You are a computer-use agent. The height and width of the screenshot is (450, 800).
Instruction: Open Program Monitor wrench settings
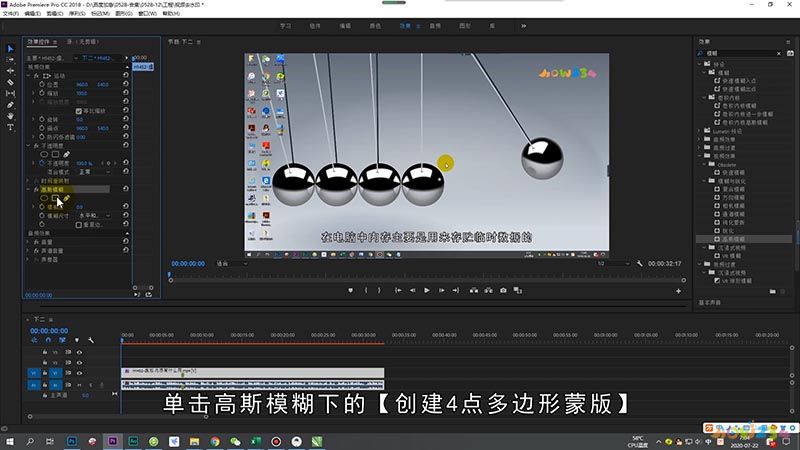click(x=640, y=264)
